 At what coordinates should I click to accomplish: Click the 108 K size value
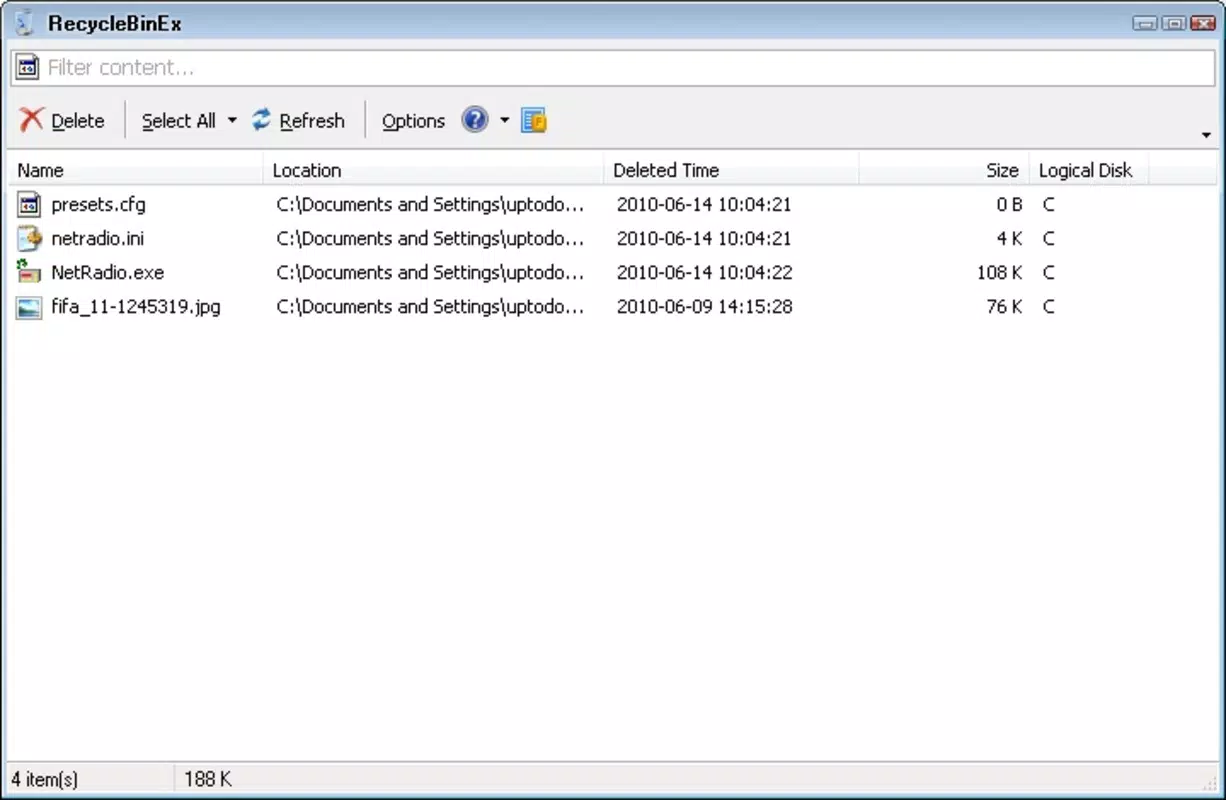click(x=999, y=272)
